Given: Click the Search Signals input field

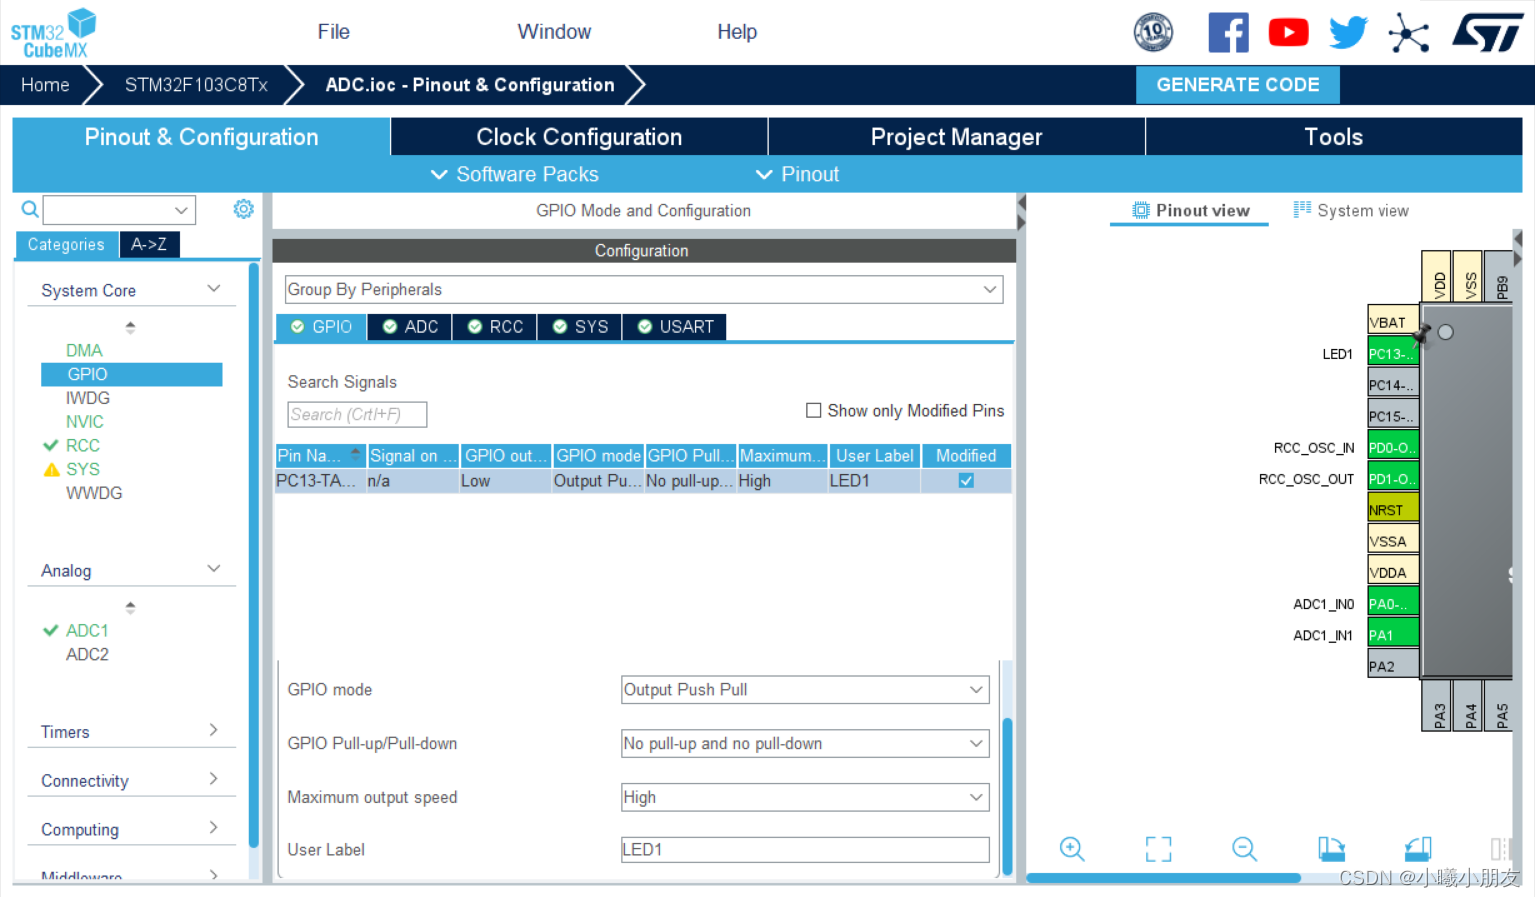Looking at the screenshot, I should pyautogui.click(x=357, y=414).
